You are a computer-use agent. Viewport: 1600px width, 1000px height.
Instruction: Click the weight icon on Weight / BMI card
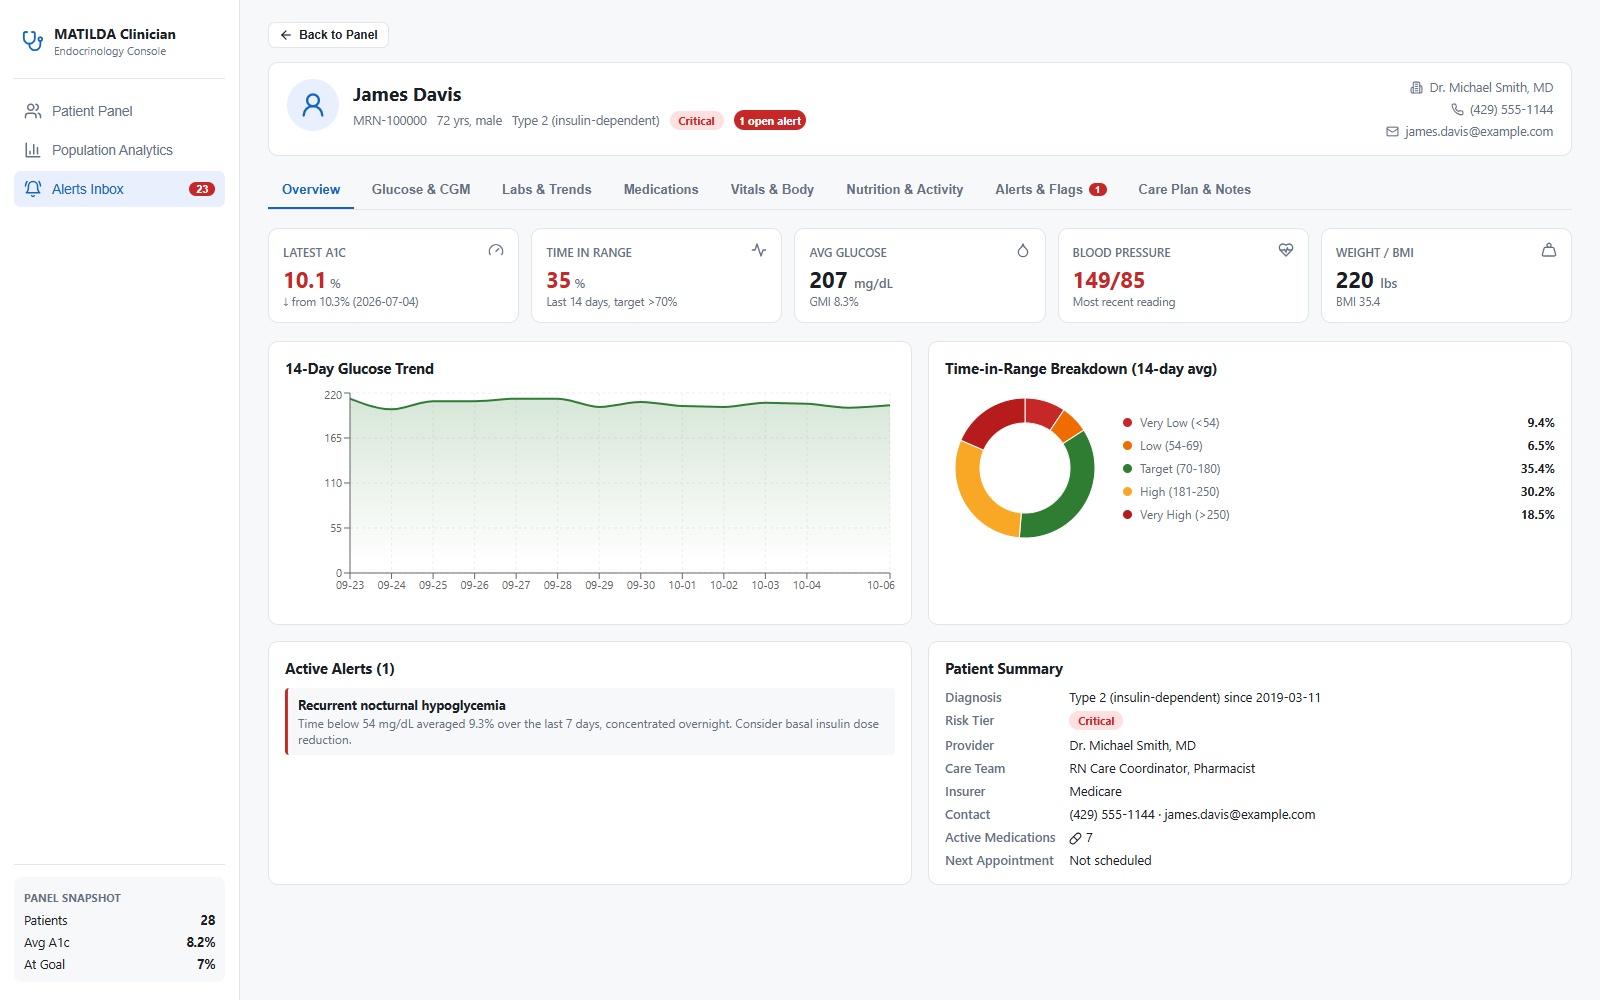click(1549, 250)
